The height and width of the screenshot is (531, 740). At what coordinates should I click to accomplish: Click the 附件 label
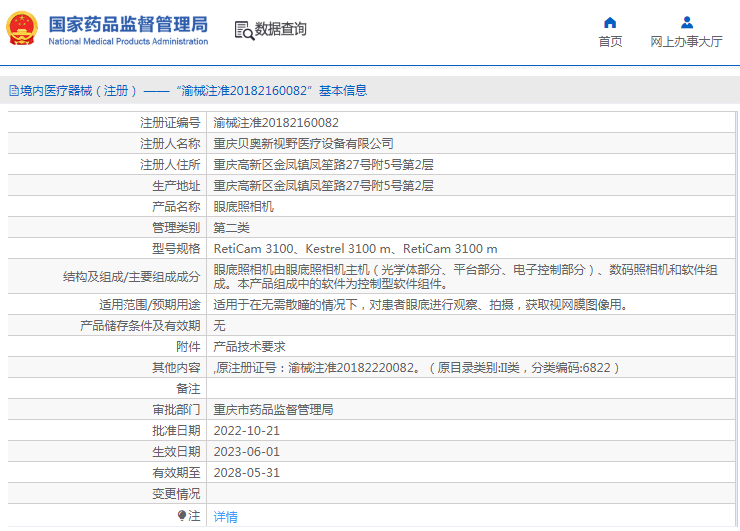[x=188, y=347]
